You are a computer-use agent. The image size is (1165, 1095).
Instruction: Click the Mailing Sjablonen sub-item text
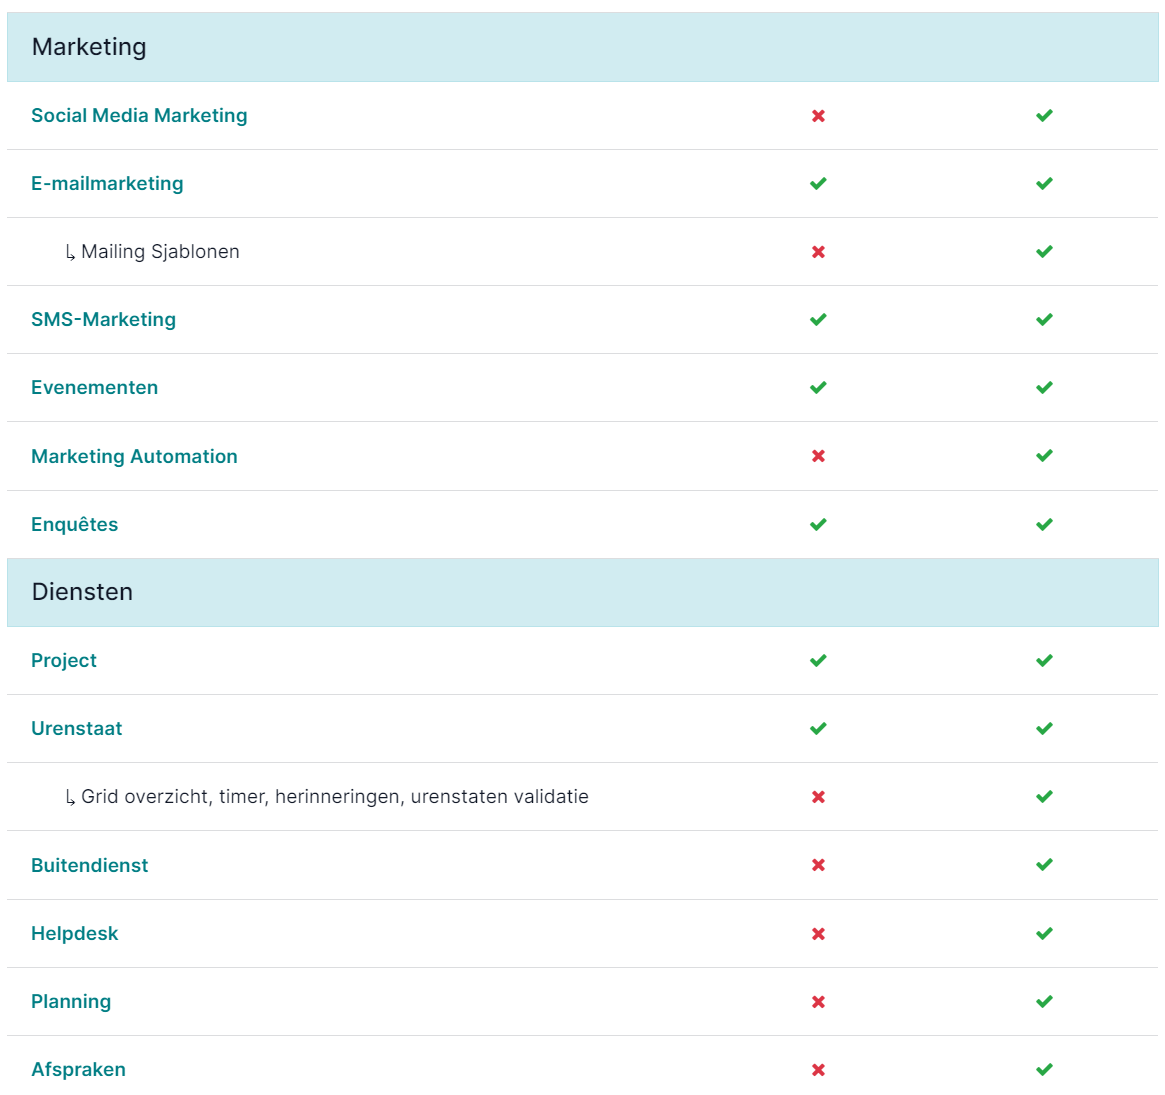[160, 252]
